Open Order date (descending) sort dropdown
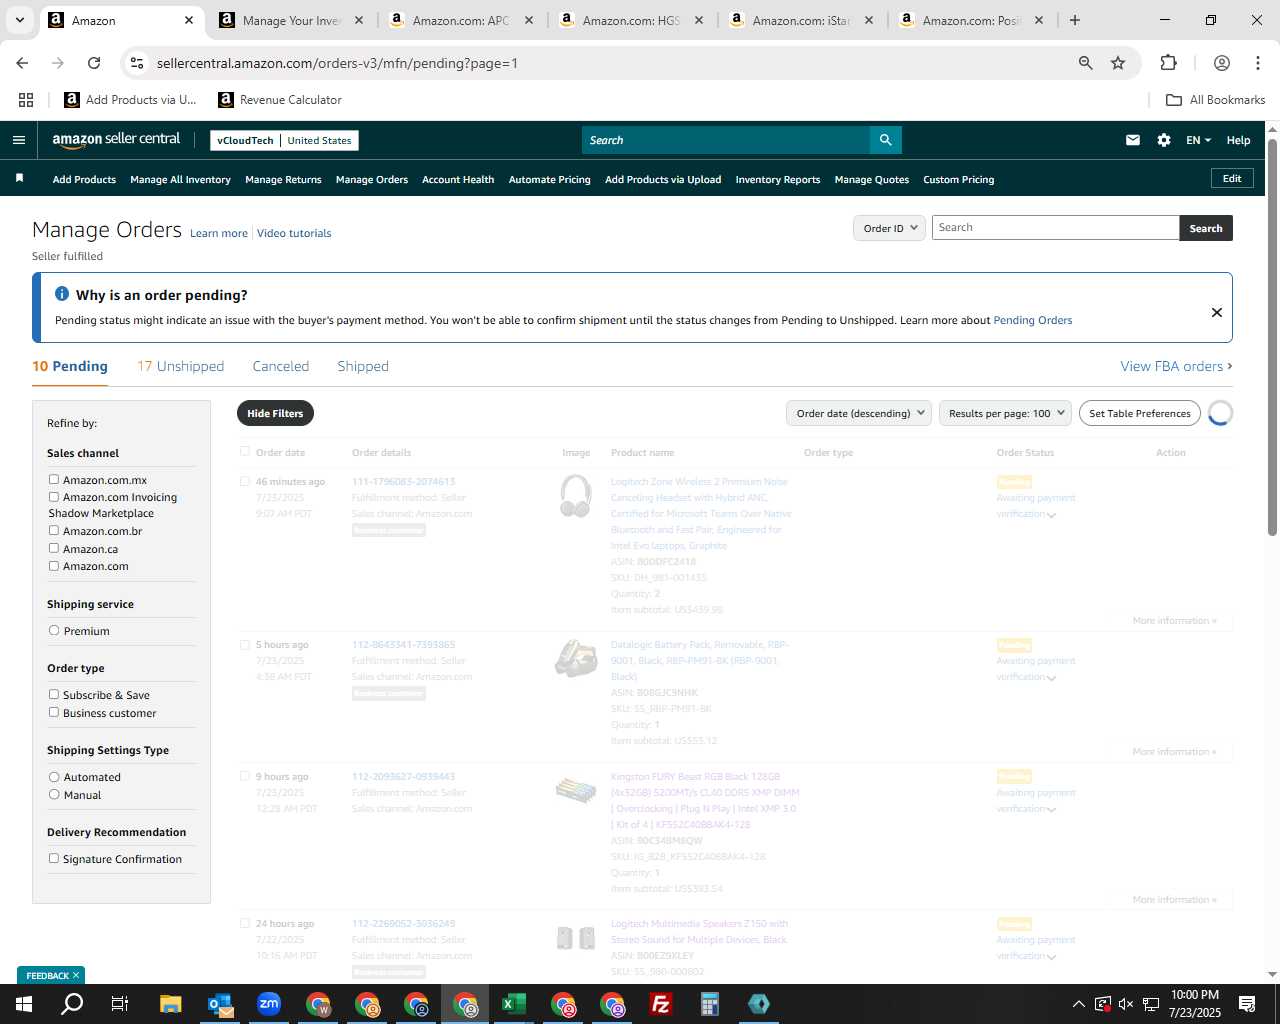This screenshot has height=1024, width=1280. [x=859, y=413]
